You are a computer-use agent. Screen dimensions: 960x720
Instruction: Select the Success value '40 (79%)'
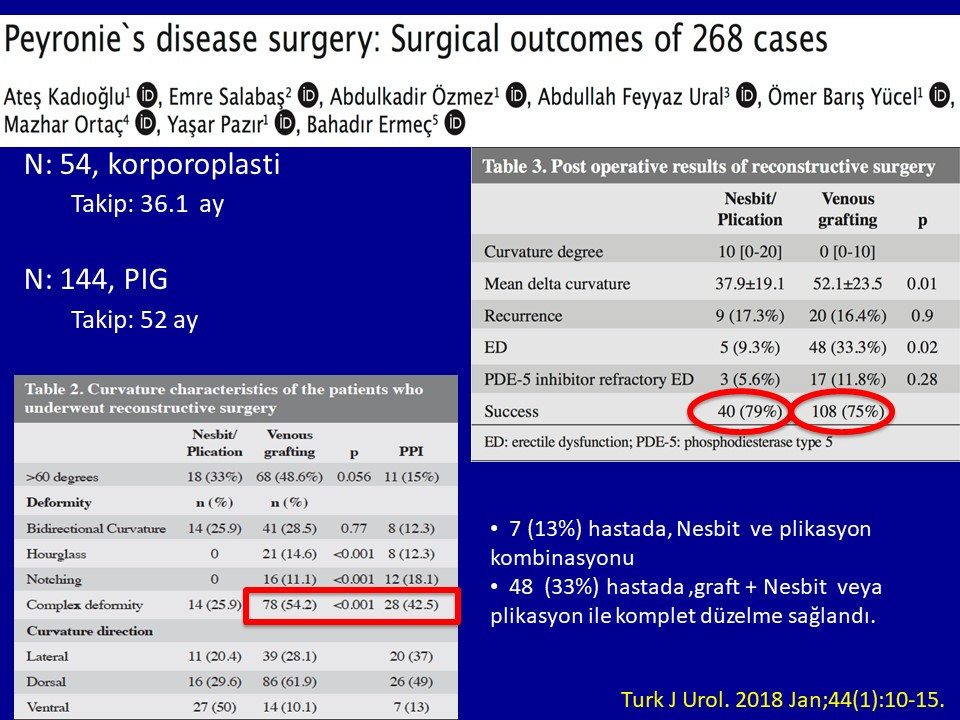point(750,411)
